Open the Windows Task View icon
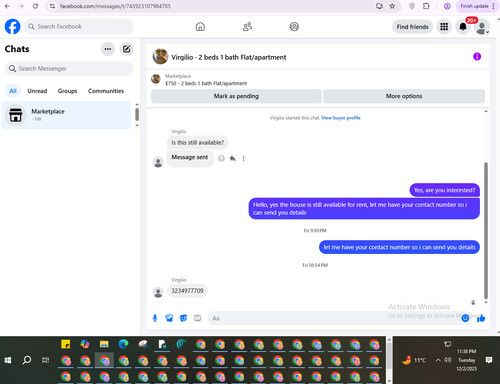This screenshot has height=384, width=500. (45, 360)
